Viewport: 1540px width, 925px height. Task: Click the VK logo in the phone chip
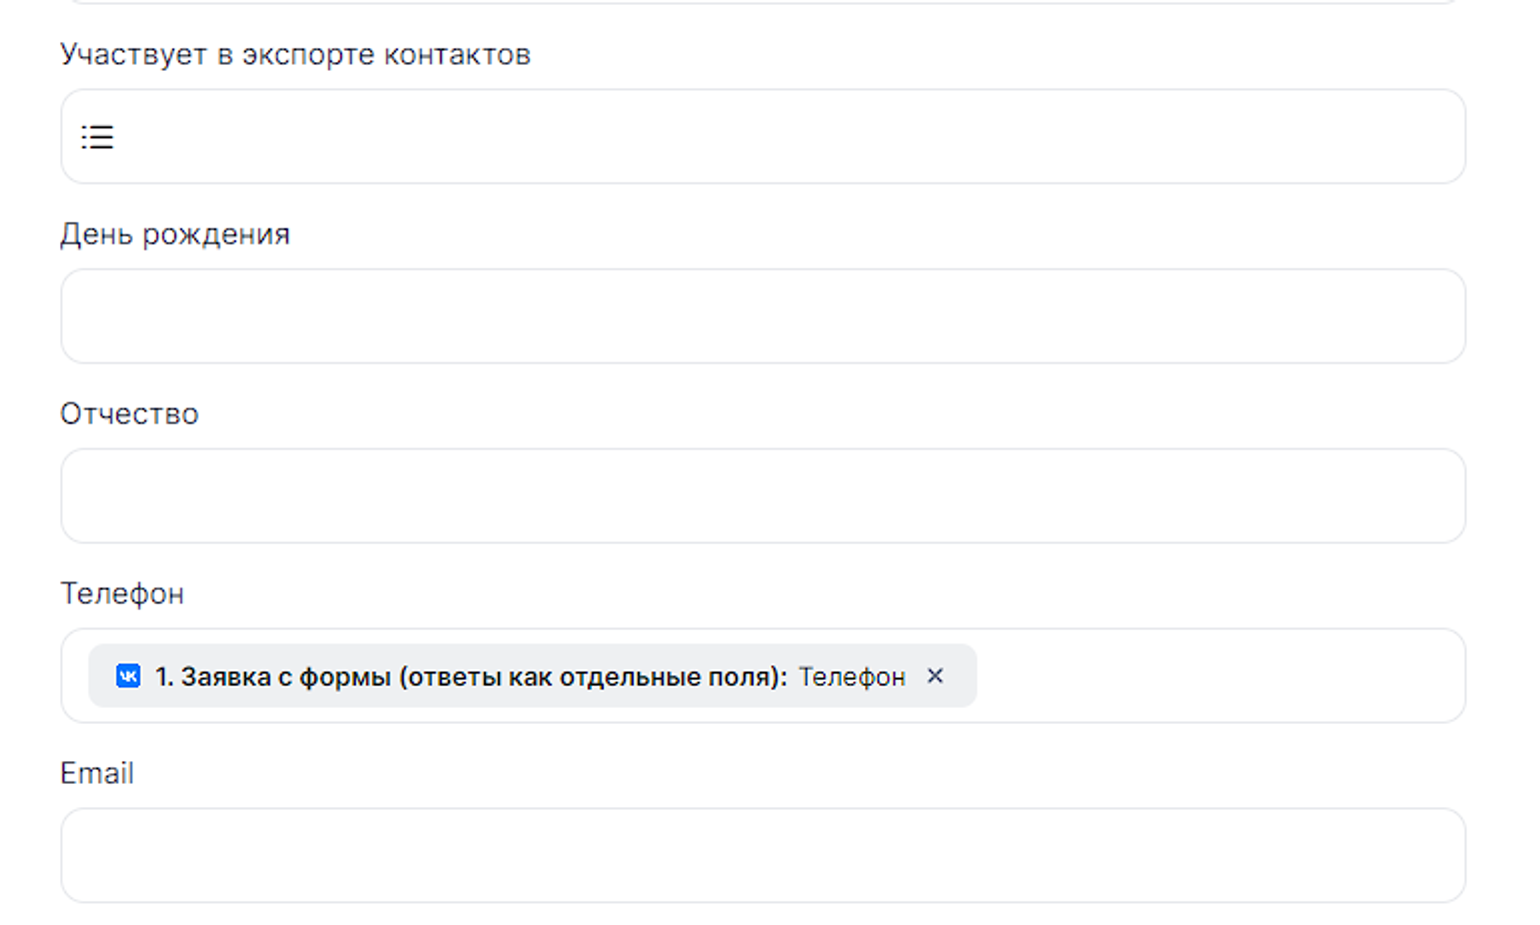click(x=128, y=676)
